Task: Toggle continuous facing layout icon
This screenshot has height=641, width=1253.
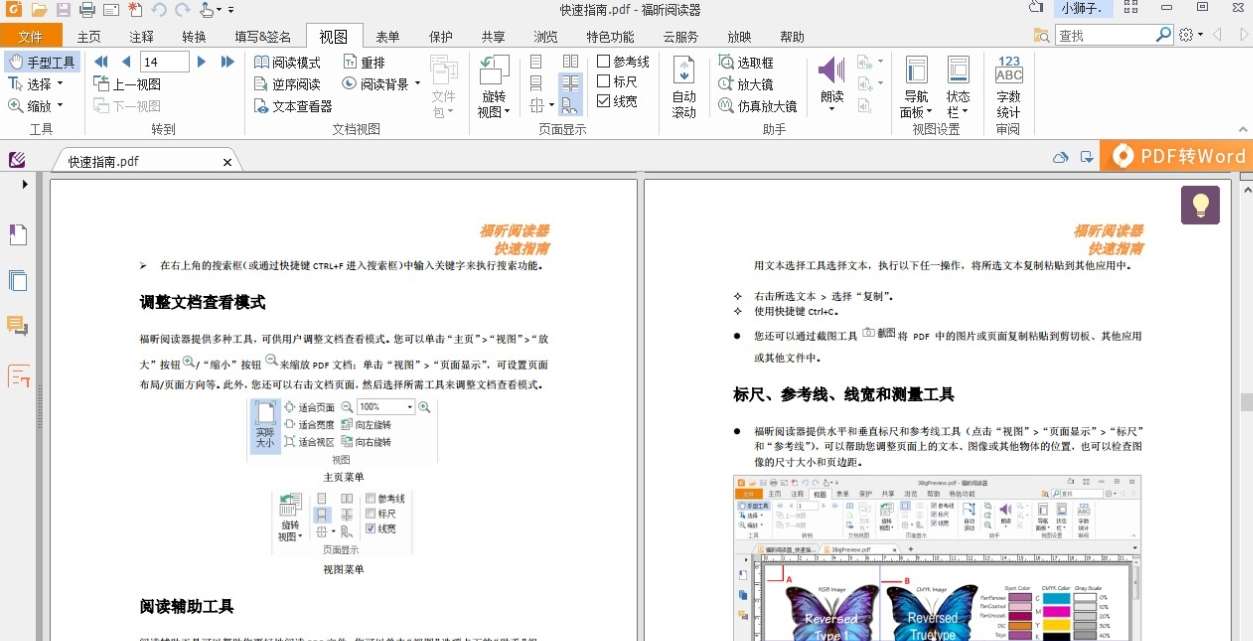Action: tap(570, 83)
